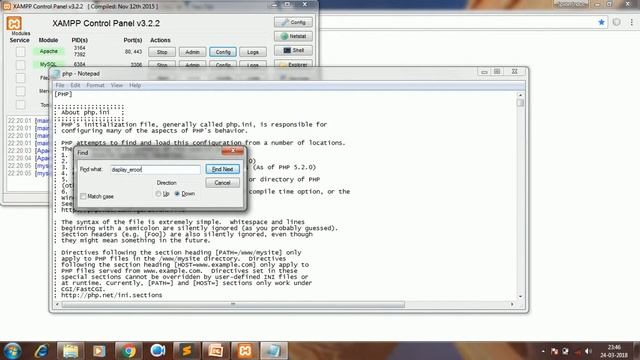Stop the Apache module
Screen dimensions: 640x360
(x=162, y=52)
